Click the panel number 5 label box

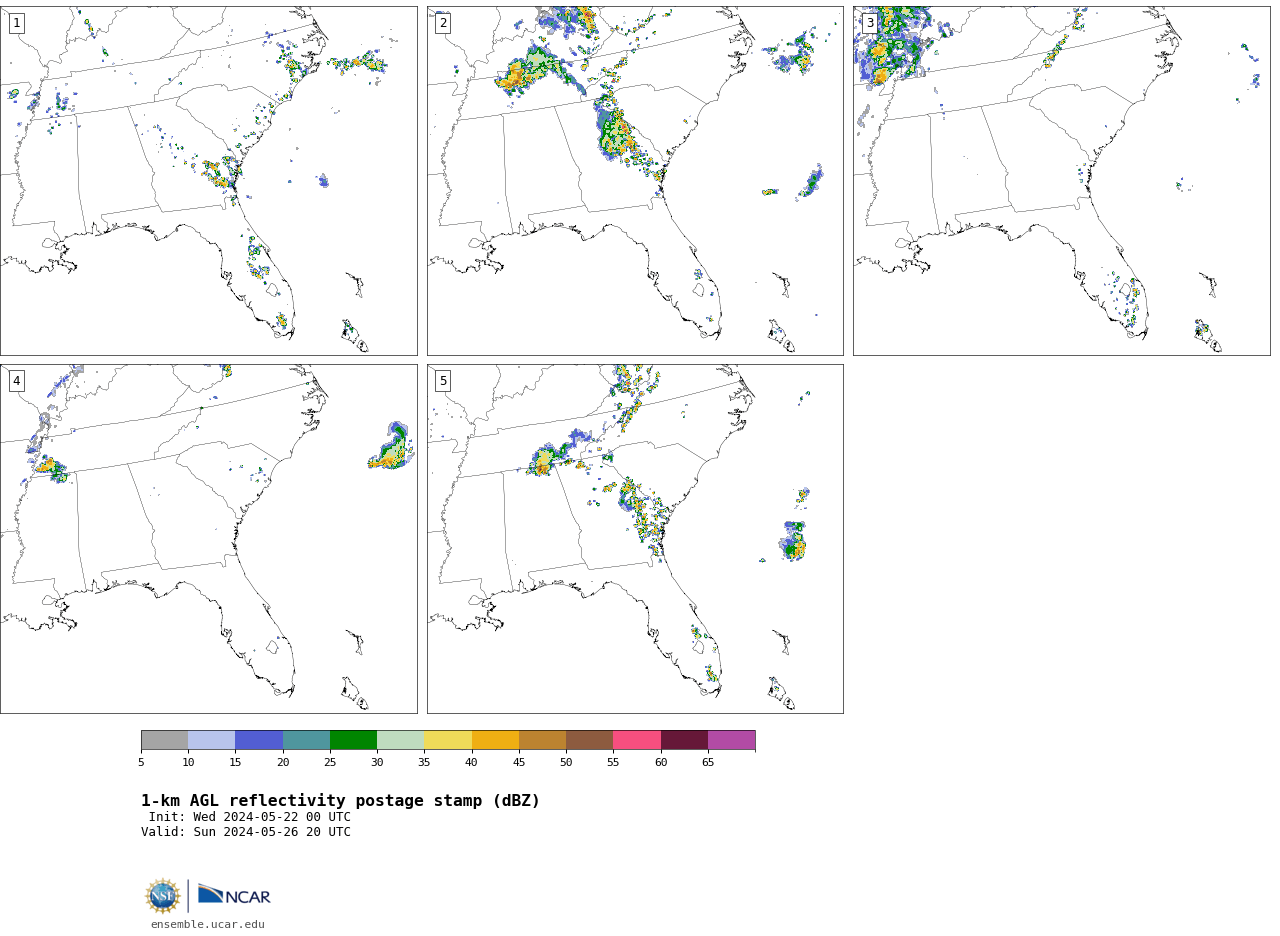443,381
